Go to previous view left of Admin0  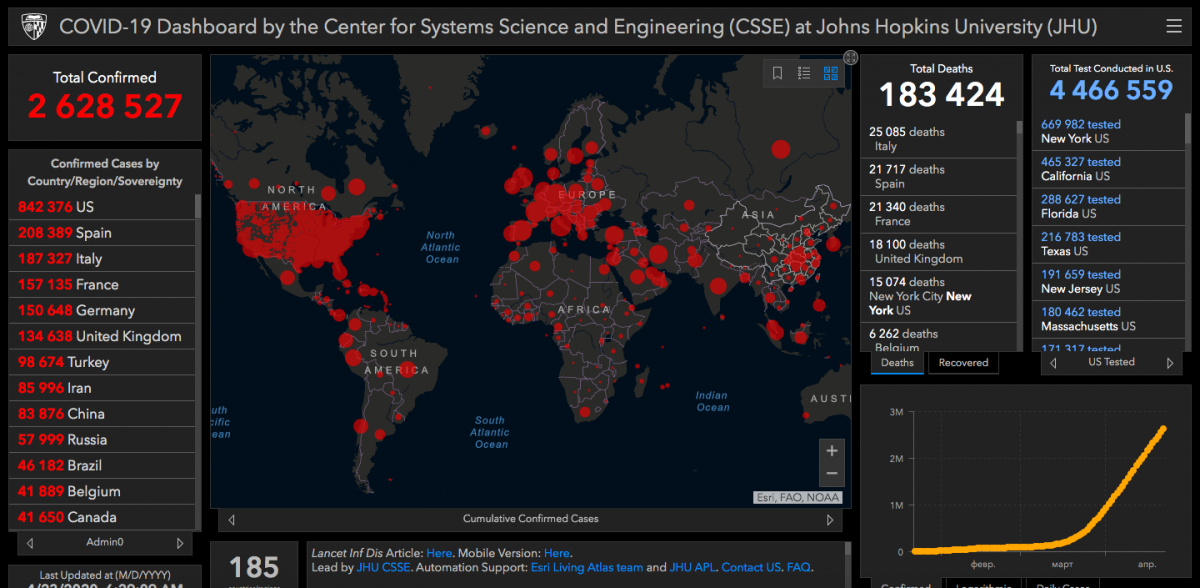30,543
